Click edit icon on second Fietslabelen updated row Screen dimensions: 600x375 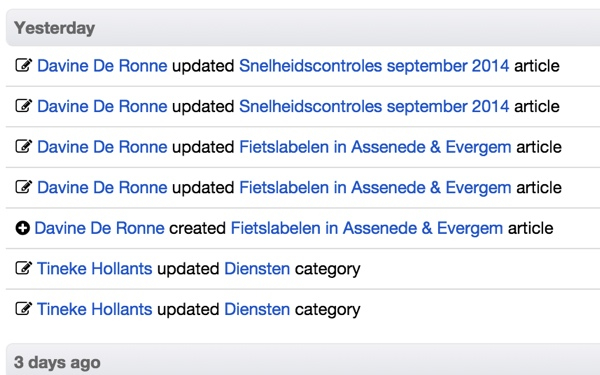coord(24,187)
